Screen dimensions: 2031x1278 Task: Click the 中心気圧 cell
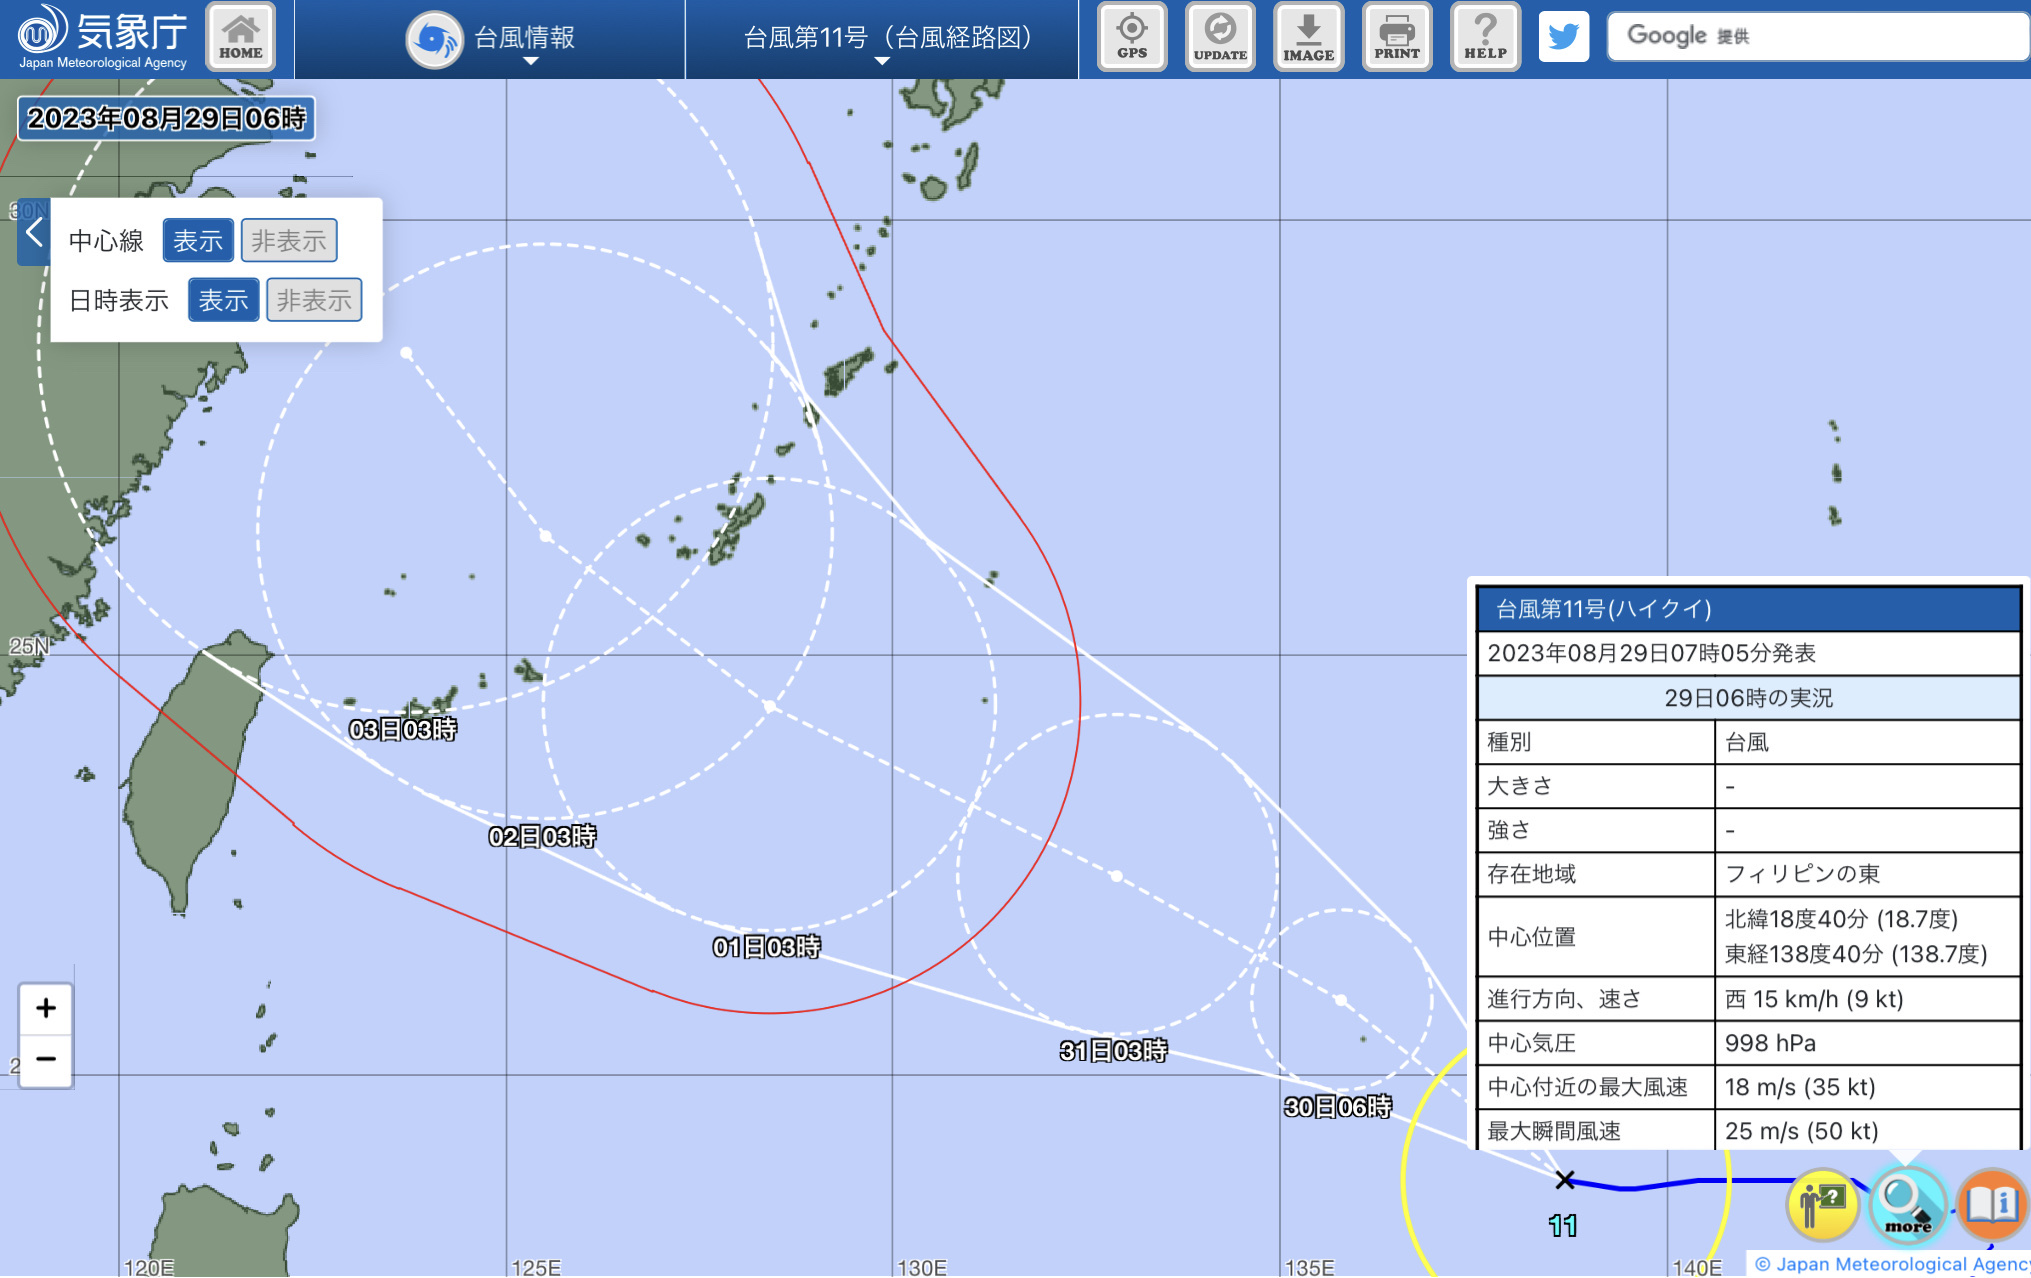coord(1596,1043)
